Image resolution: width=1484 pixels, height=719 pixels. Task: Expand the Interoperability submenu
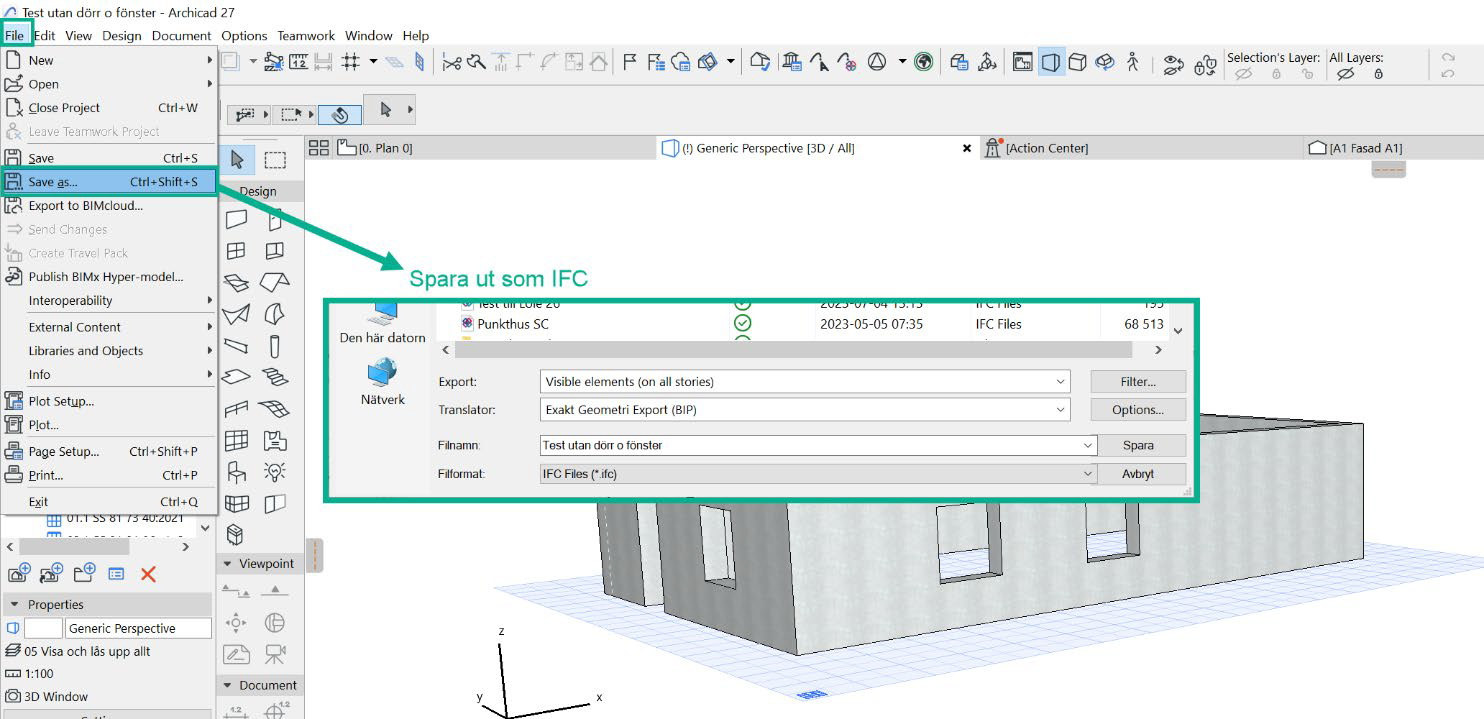pyautogui.click(x=109, y=300)
